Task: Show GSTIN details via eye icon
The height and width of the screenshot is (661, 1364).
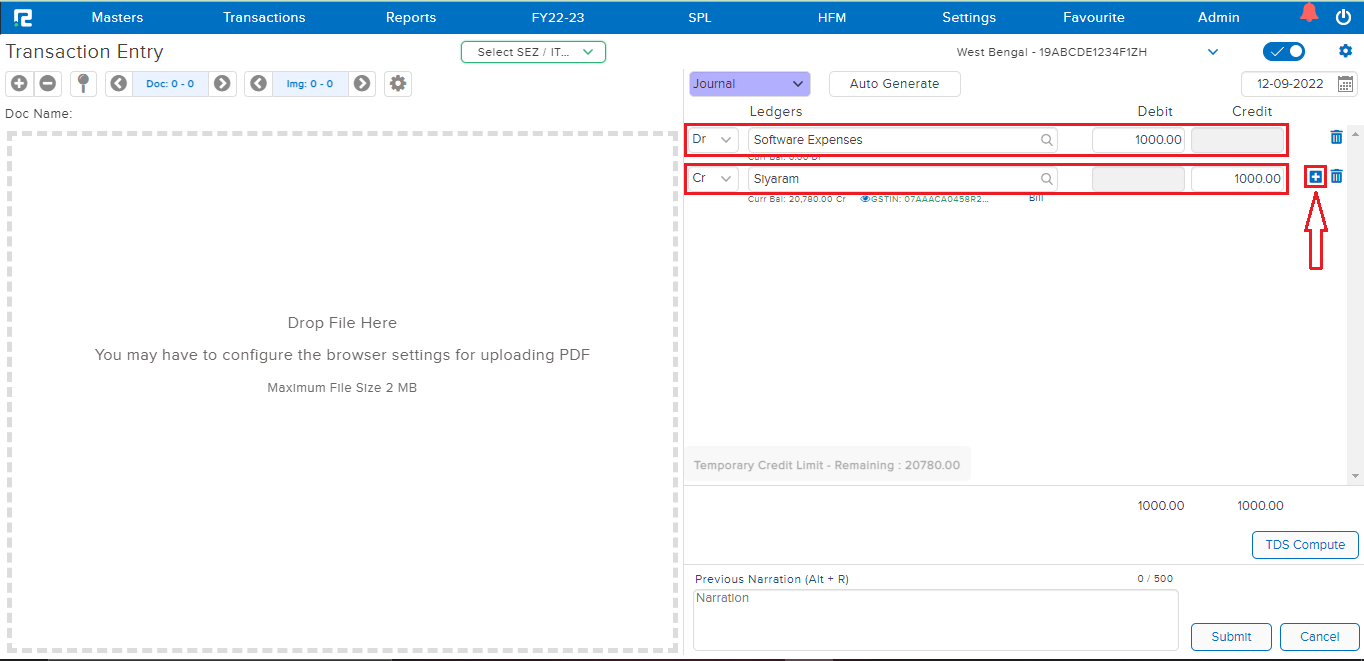Action: pos(865,199)
